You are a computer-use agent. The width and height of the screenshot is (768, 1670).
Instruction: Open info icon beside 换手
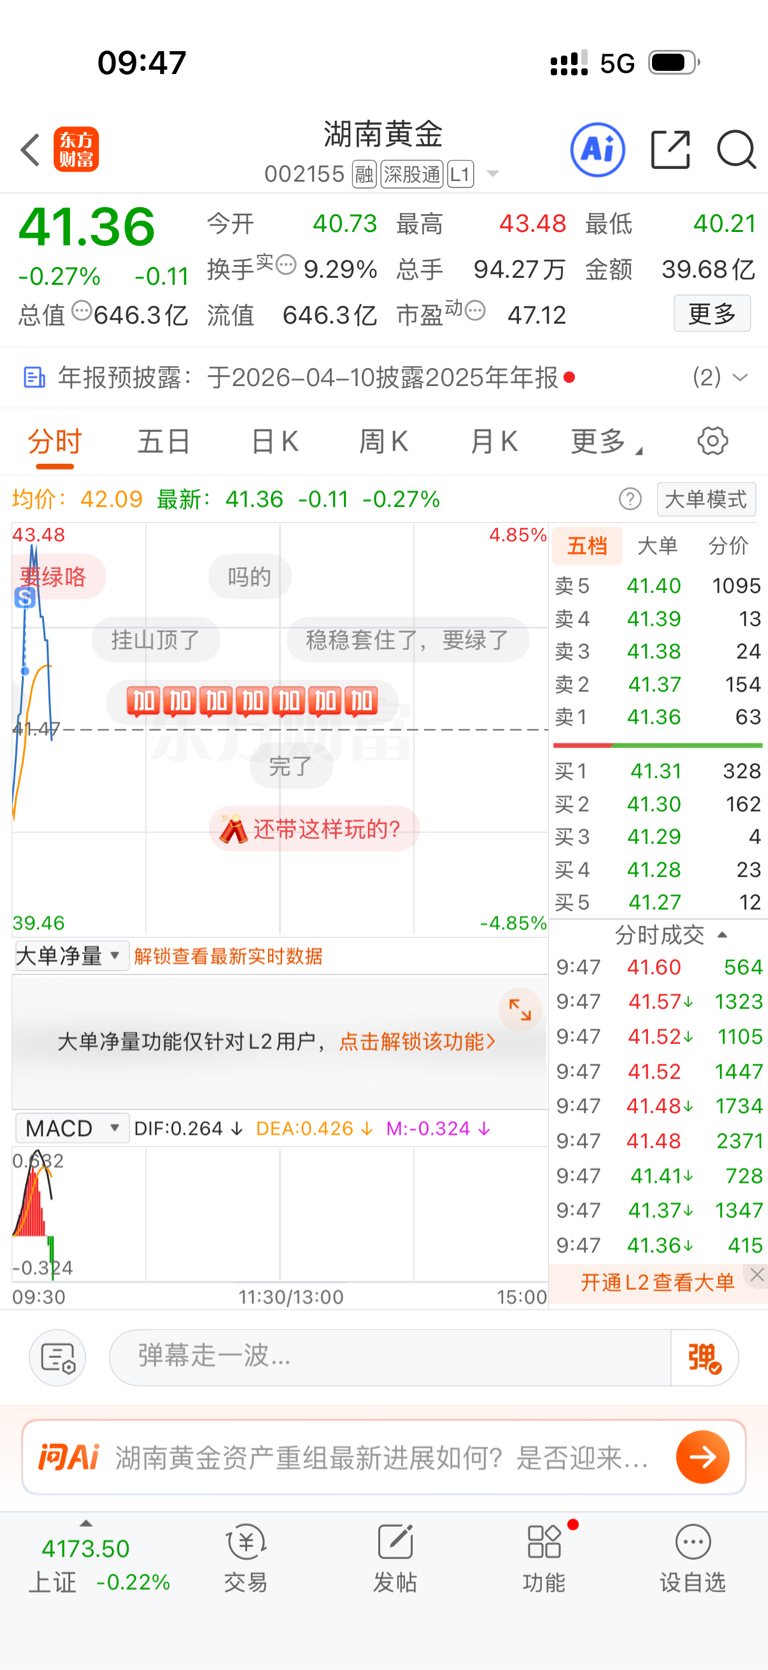point(286,265)
